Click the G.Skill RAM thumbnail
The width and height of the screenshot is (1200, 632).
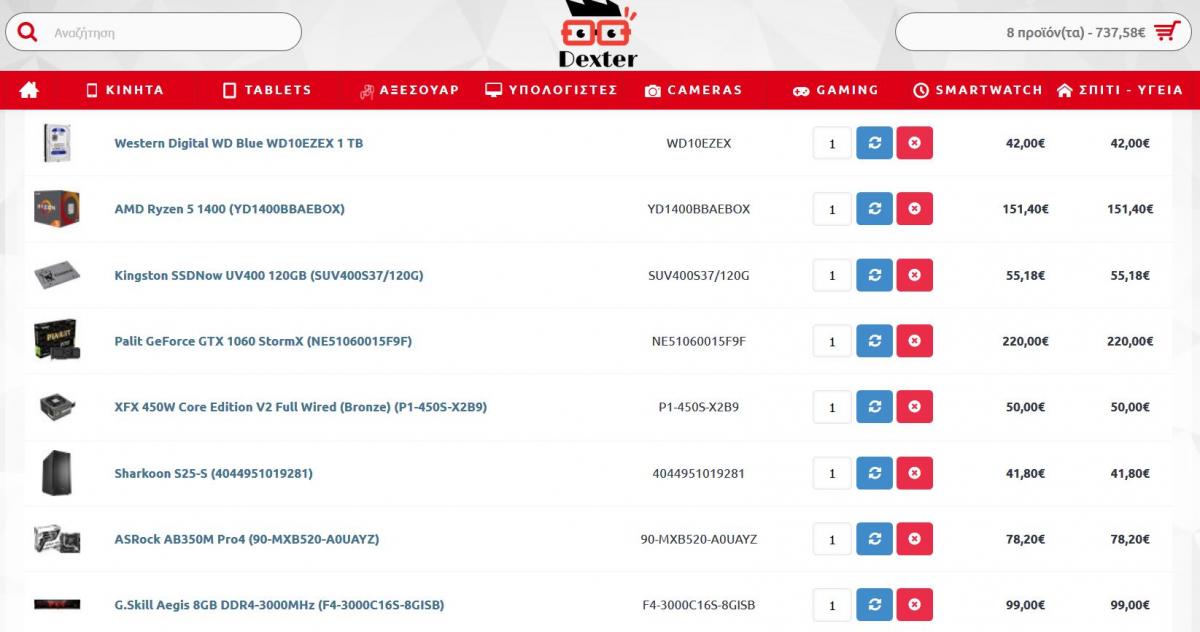56,605
